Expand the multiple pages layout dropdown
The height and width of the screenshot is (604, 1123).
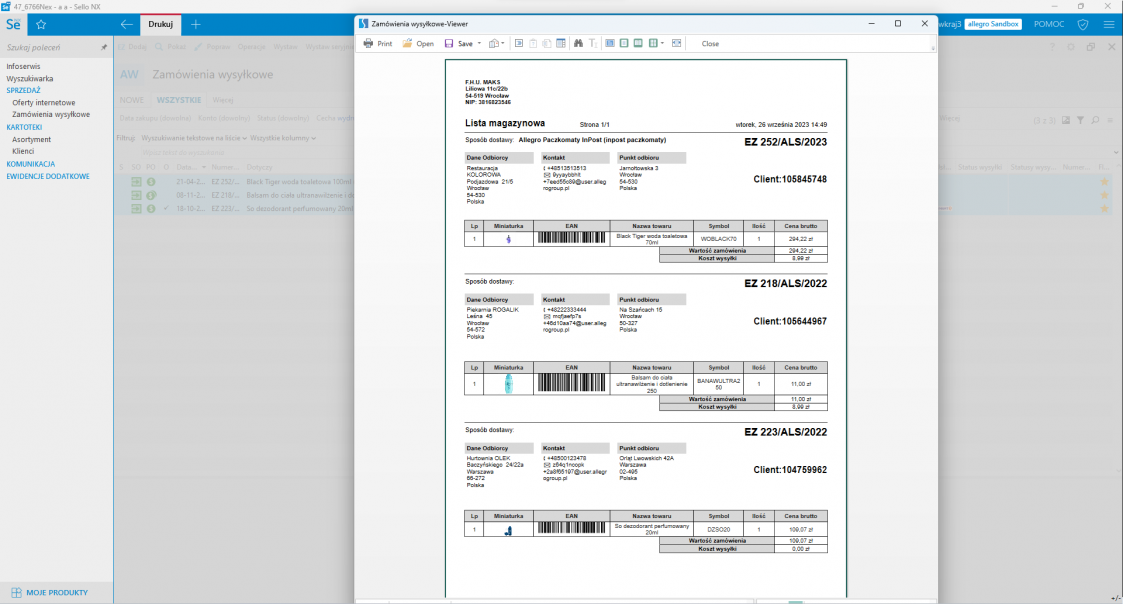point(663,44)
